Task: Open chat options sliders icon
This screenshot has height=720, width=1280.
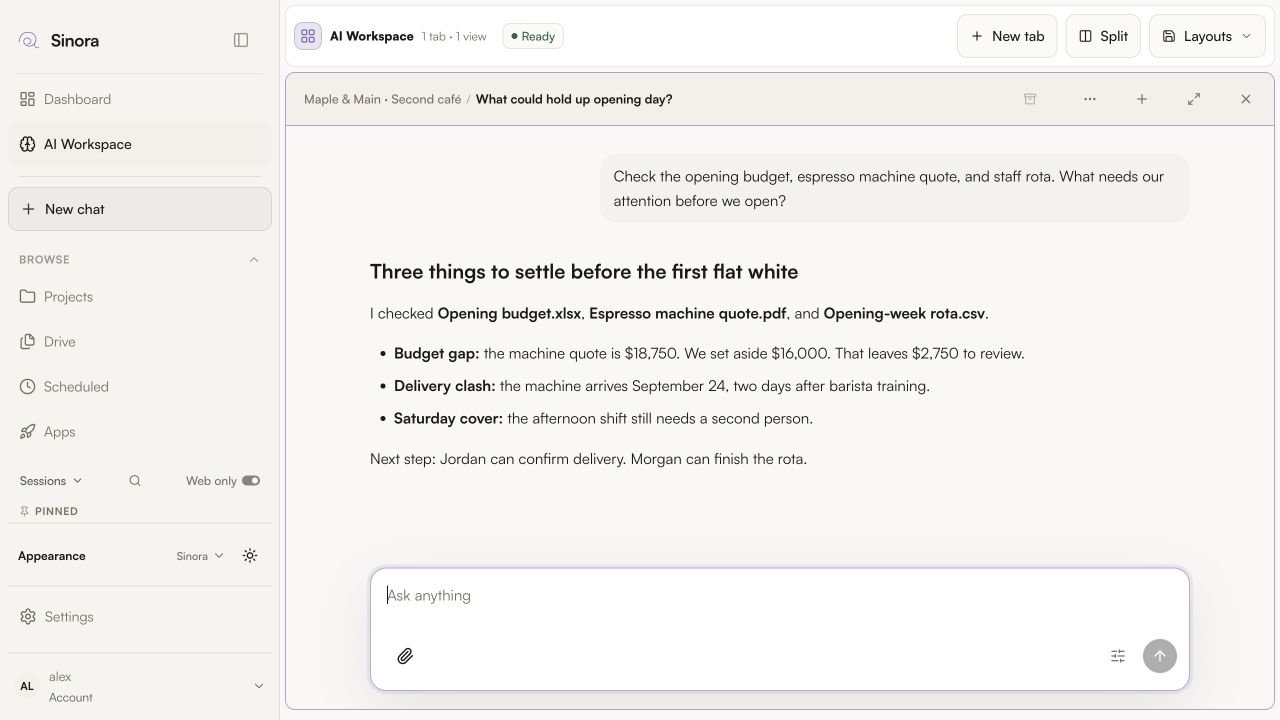Action: 1118,656
